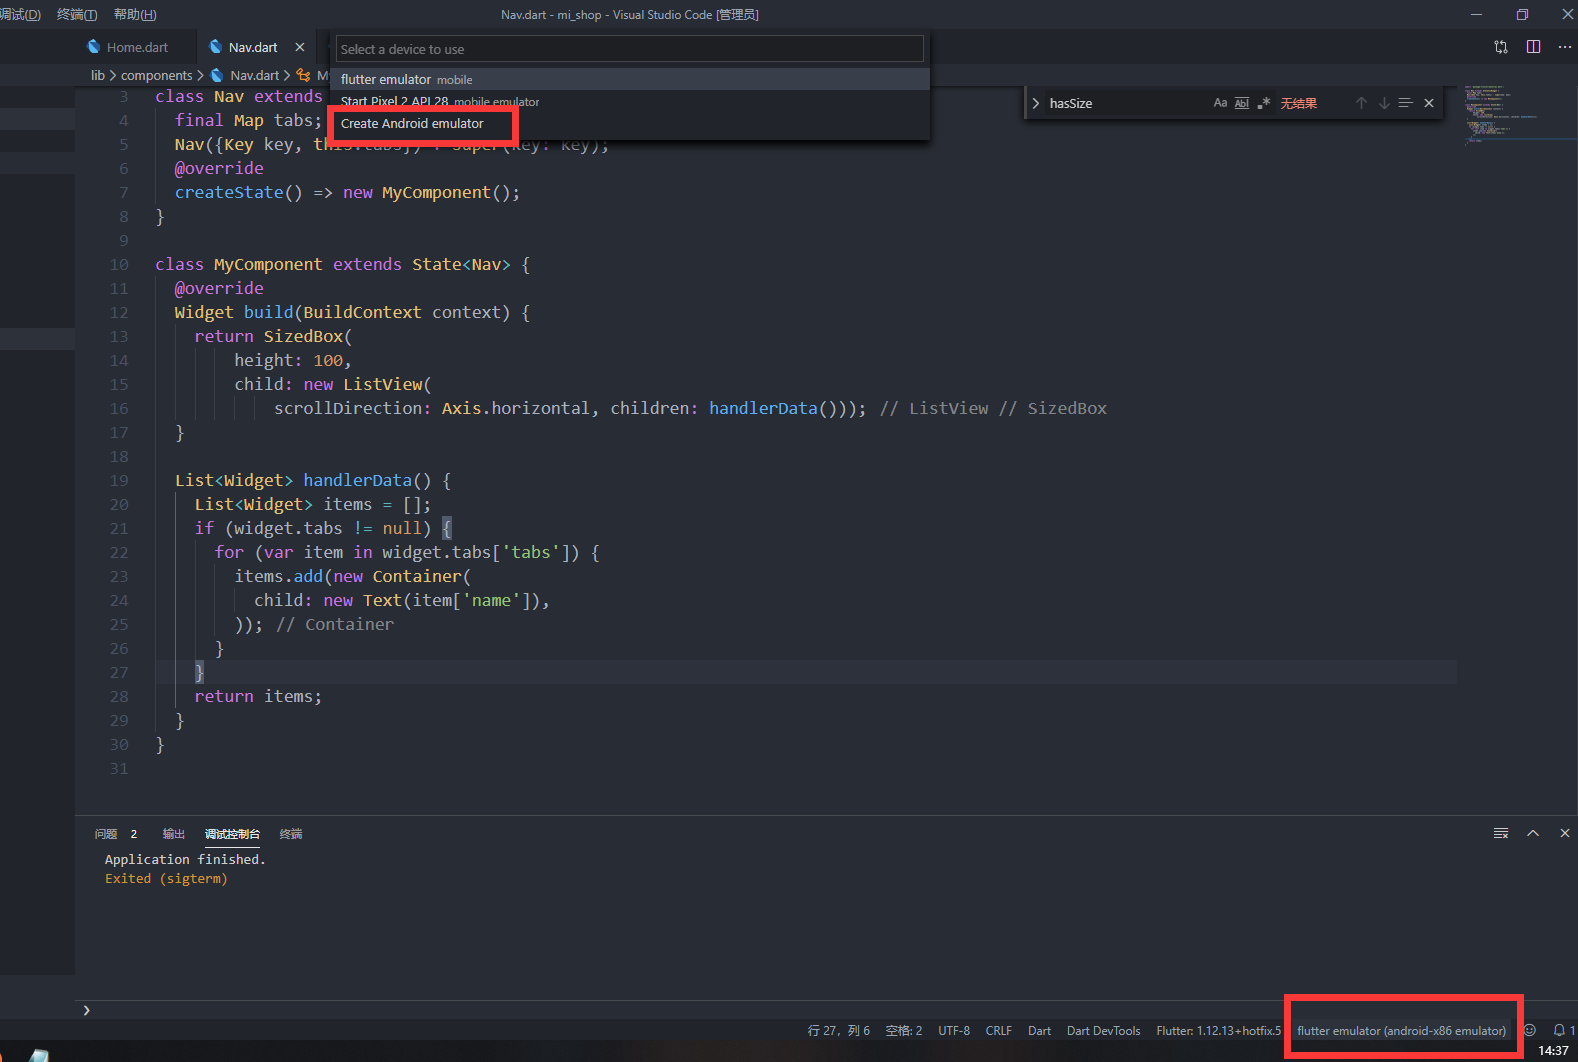The height and width of the screenshot is (1062, 1578).
Task: Toggle Match Whole Word in find widget
Action: click(1242, 103)
